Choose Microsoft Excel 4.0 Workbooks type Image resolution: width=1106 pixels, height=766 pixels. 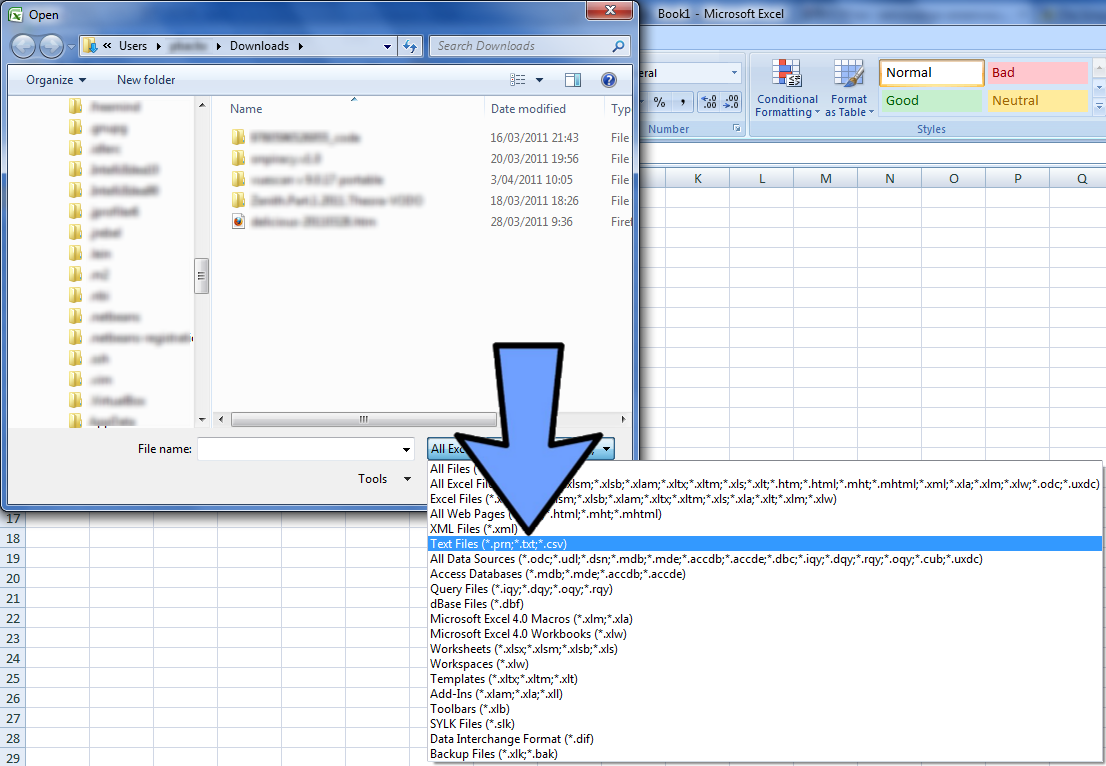coord(765,634)
